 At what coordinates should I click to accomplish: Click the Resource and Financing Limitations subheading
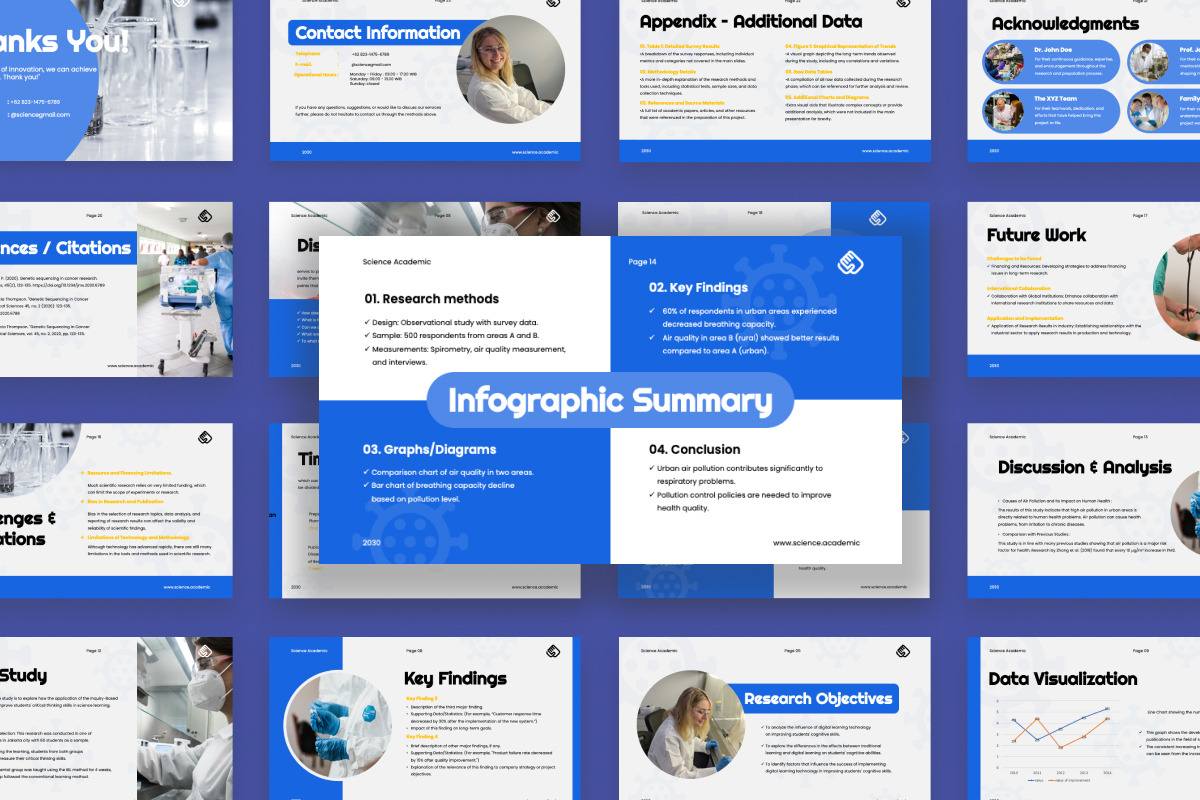click(129, 472)
